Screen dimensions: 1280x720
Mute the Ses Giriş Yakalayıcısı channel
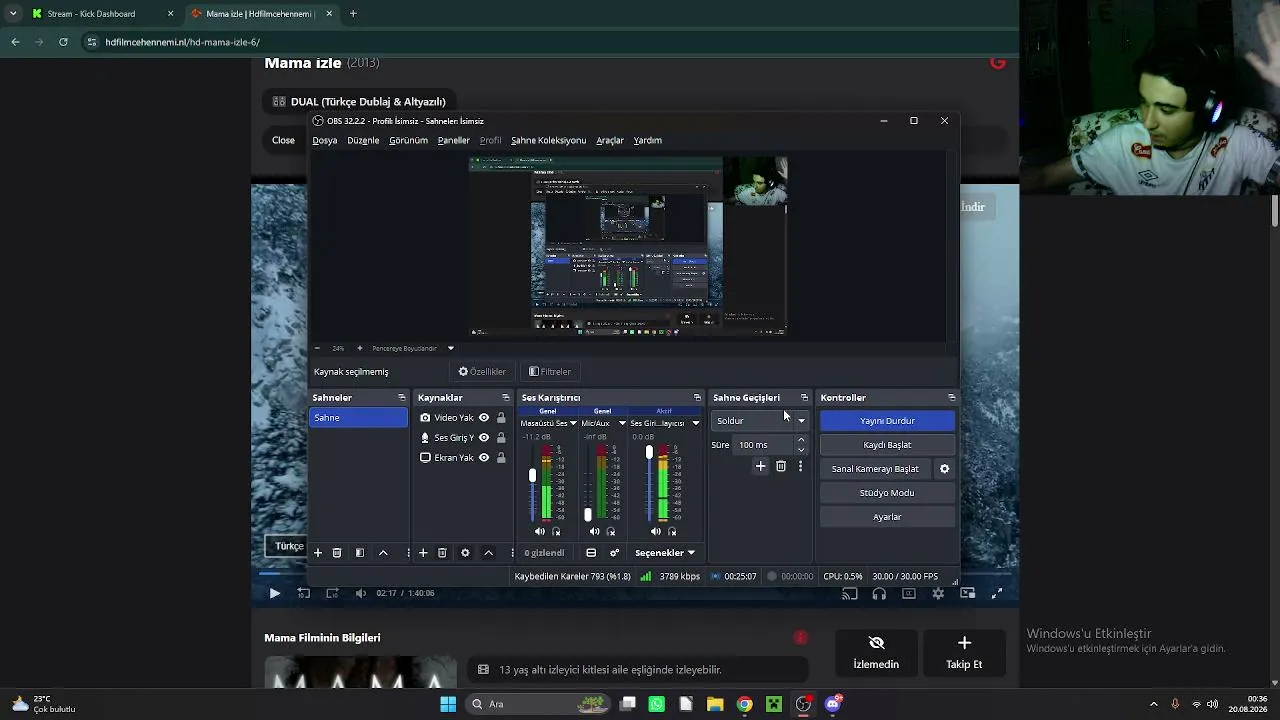[656, 532]
